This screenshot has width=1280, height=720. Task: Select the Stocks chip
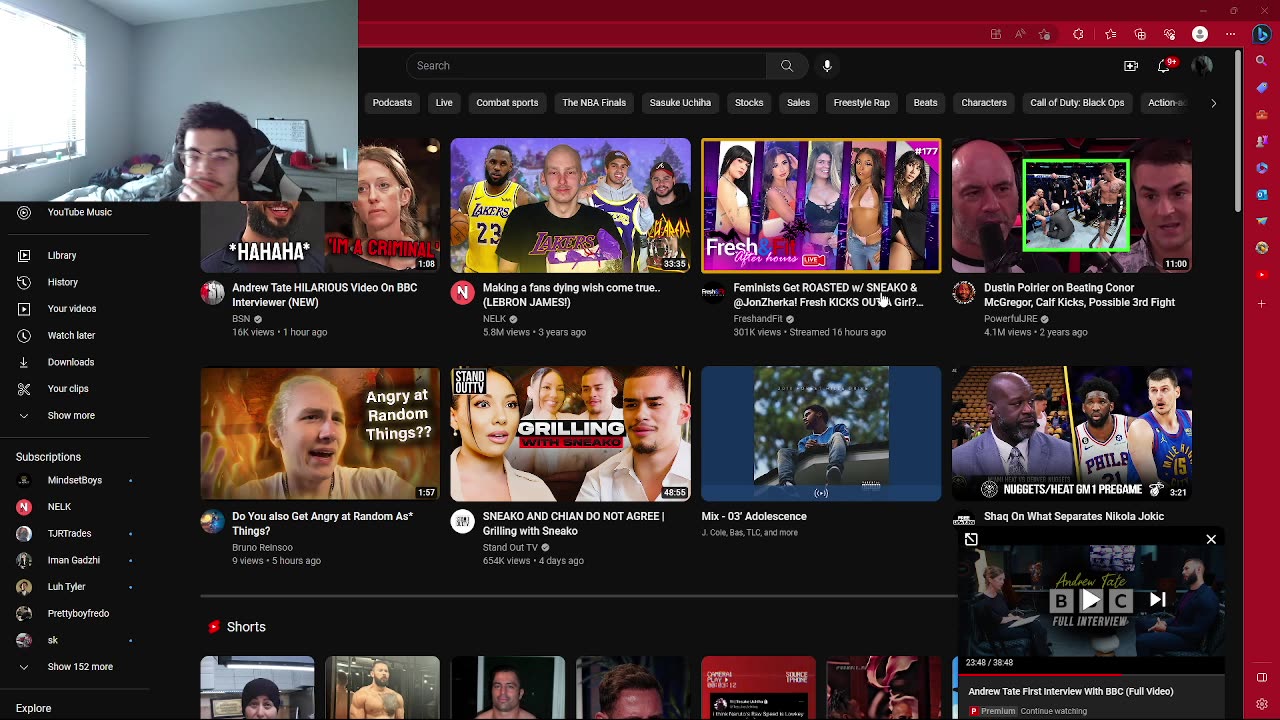click(749, 103)
